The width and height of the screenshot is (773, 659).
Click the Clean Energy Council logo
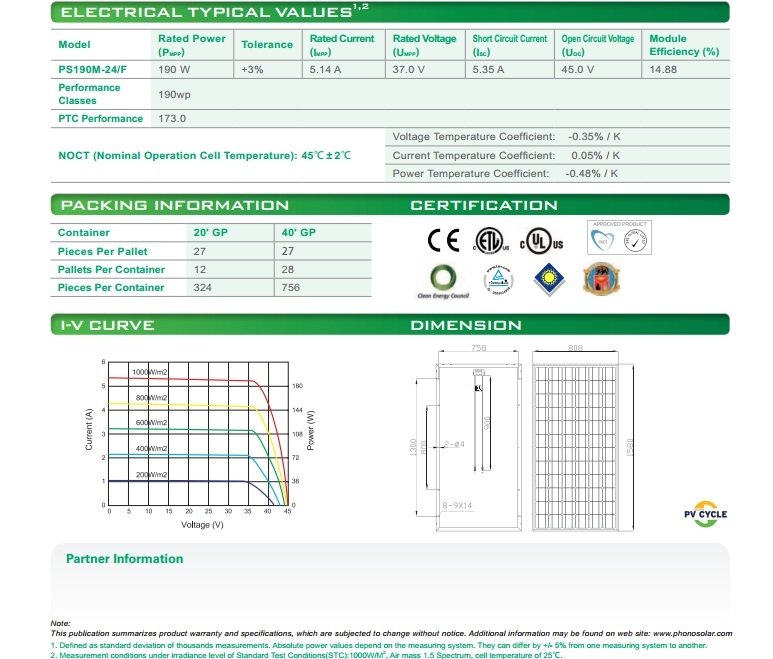(x=442, y=281)
